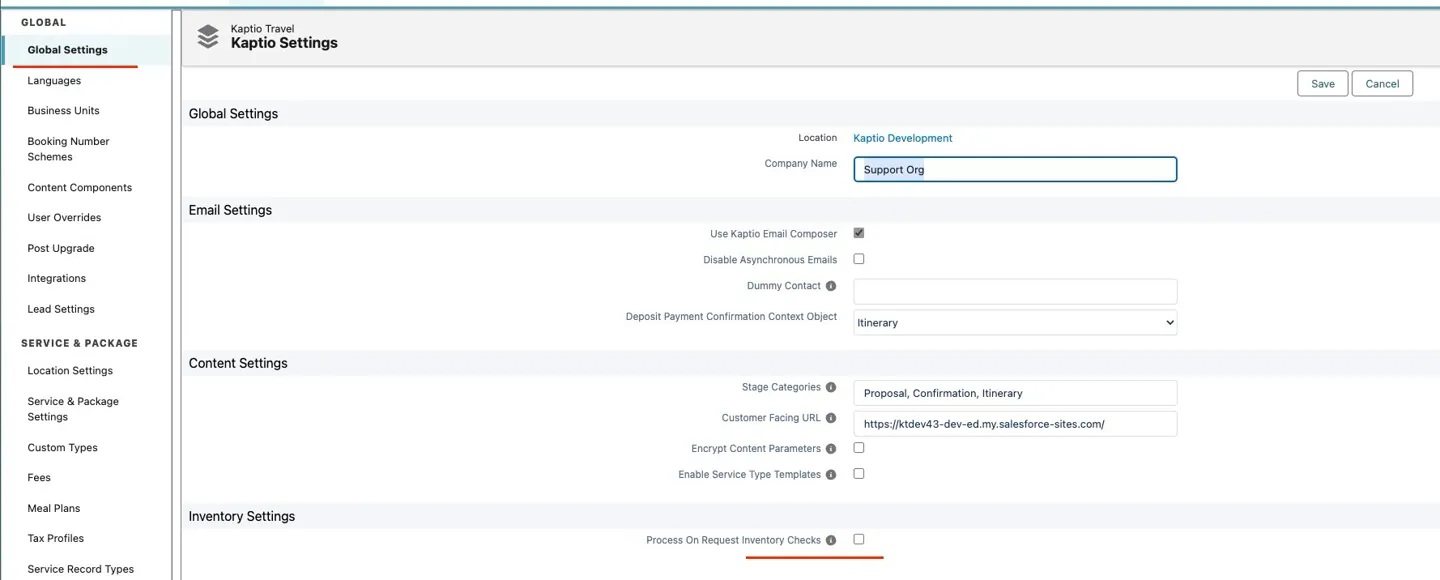1440x580 pixels.
Task: Tick Enable Service Type Templates checkbox
Action: pos(858,474)
